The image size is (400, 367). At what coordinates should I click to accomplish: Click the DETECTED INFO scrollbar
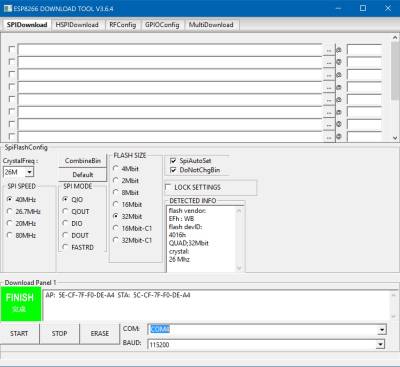point(239,239)
